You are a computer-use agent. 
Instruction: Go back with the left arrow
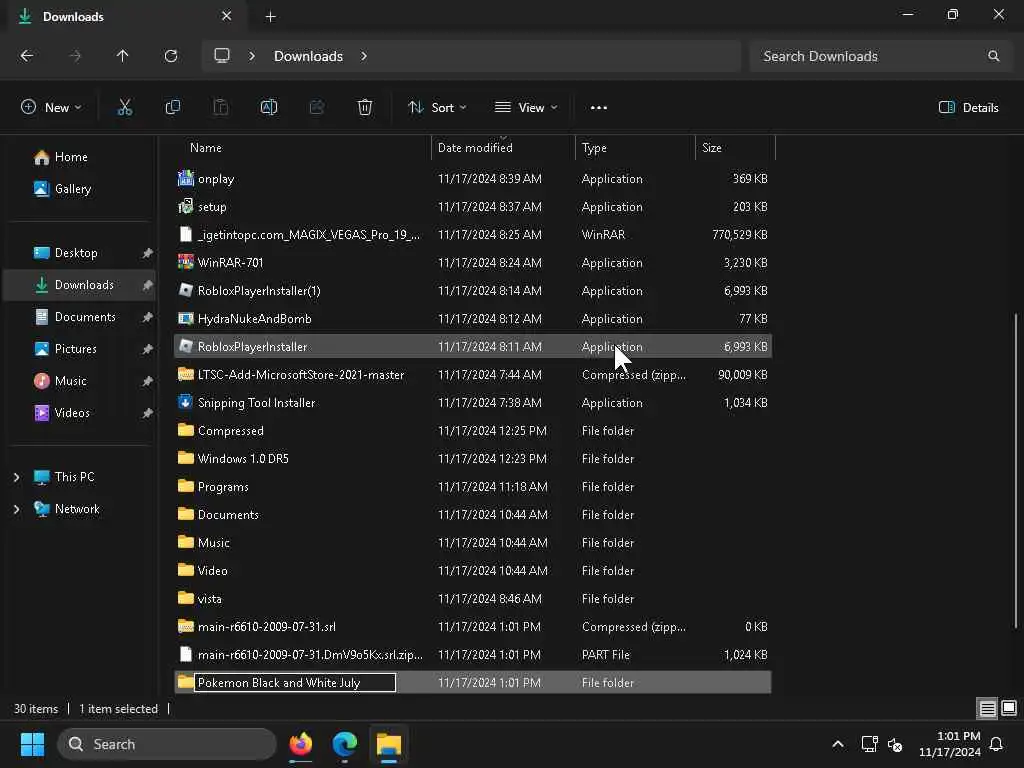(27, 56)
